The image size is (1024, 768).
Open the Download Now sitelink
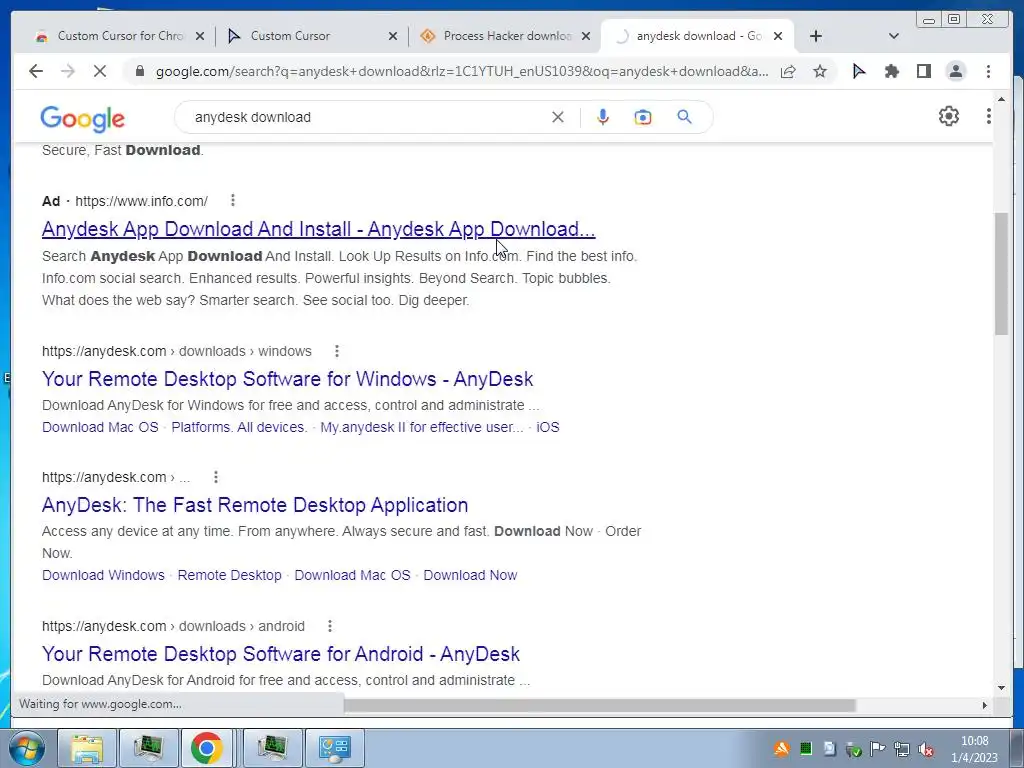click(470, 575)
